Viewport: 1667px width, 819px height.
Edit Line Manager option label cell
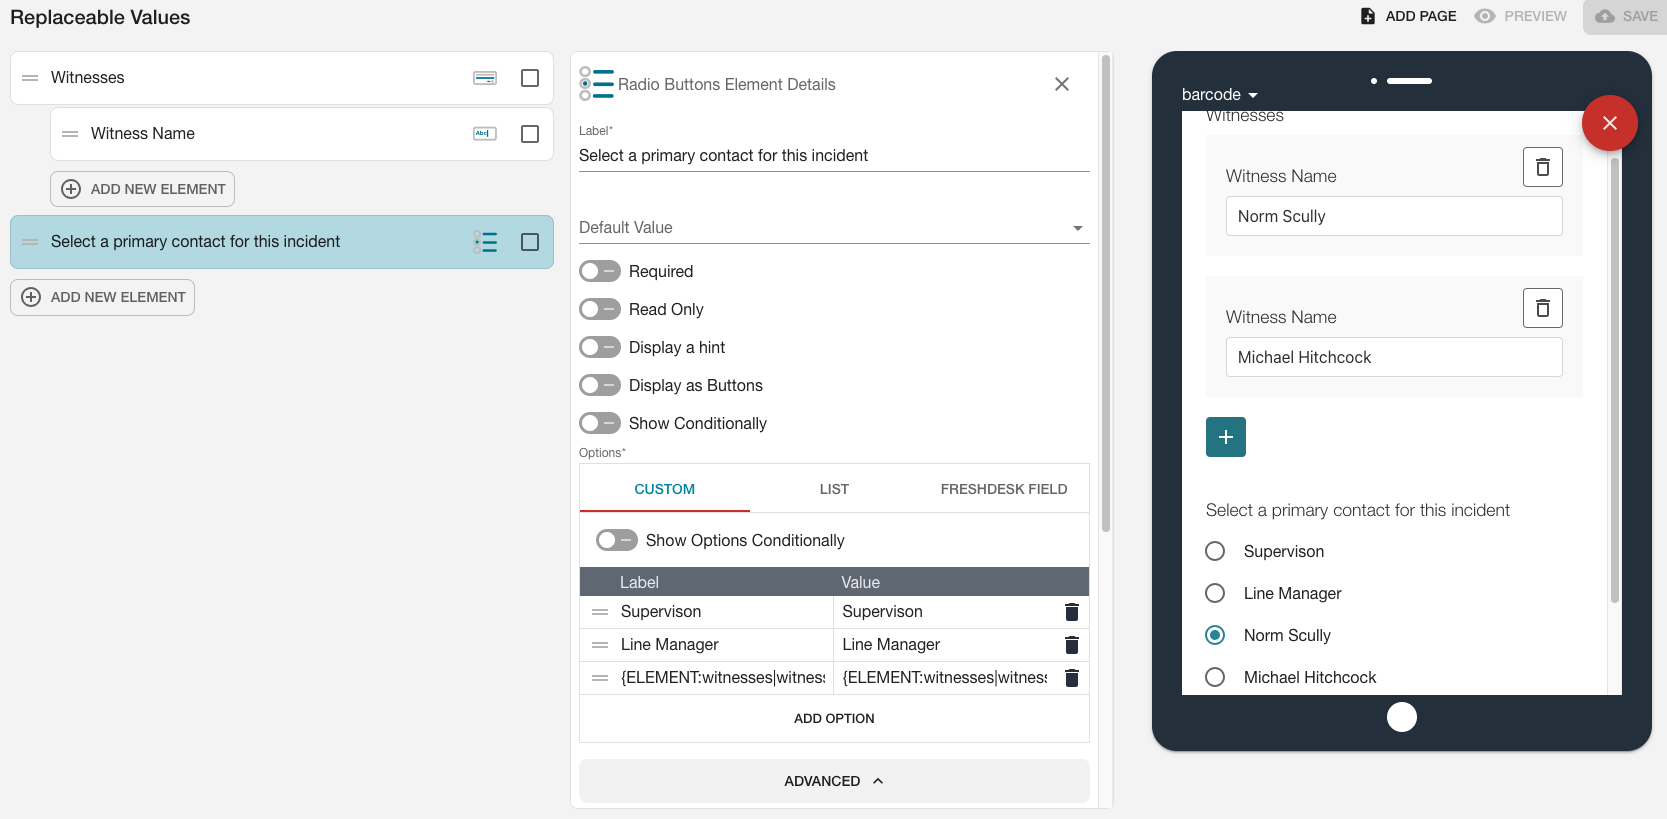point(722,645)
